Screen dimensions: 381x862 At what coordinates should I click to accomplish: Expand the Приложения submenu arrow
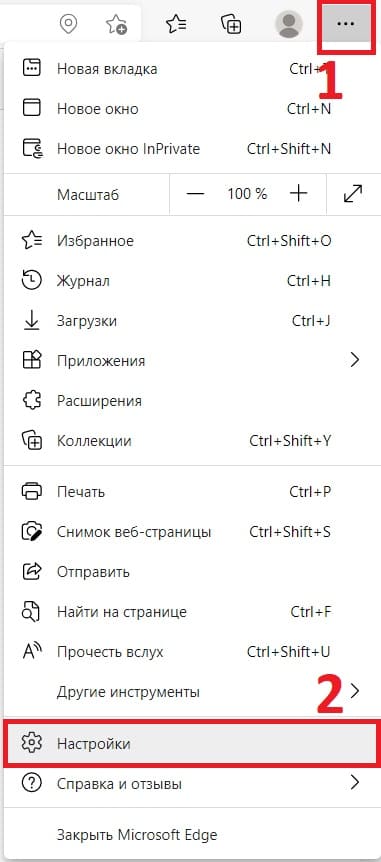coord(355,360)
